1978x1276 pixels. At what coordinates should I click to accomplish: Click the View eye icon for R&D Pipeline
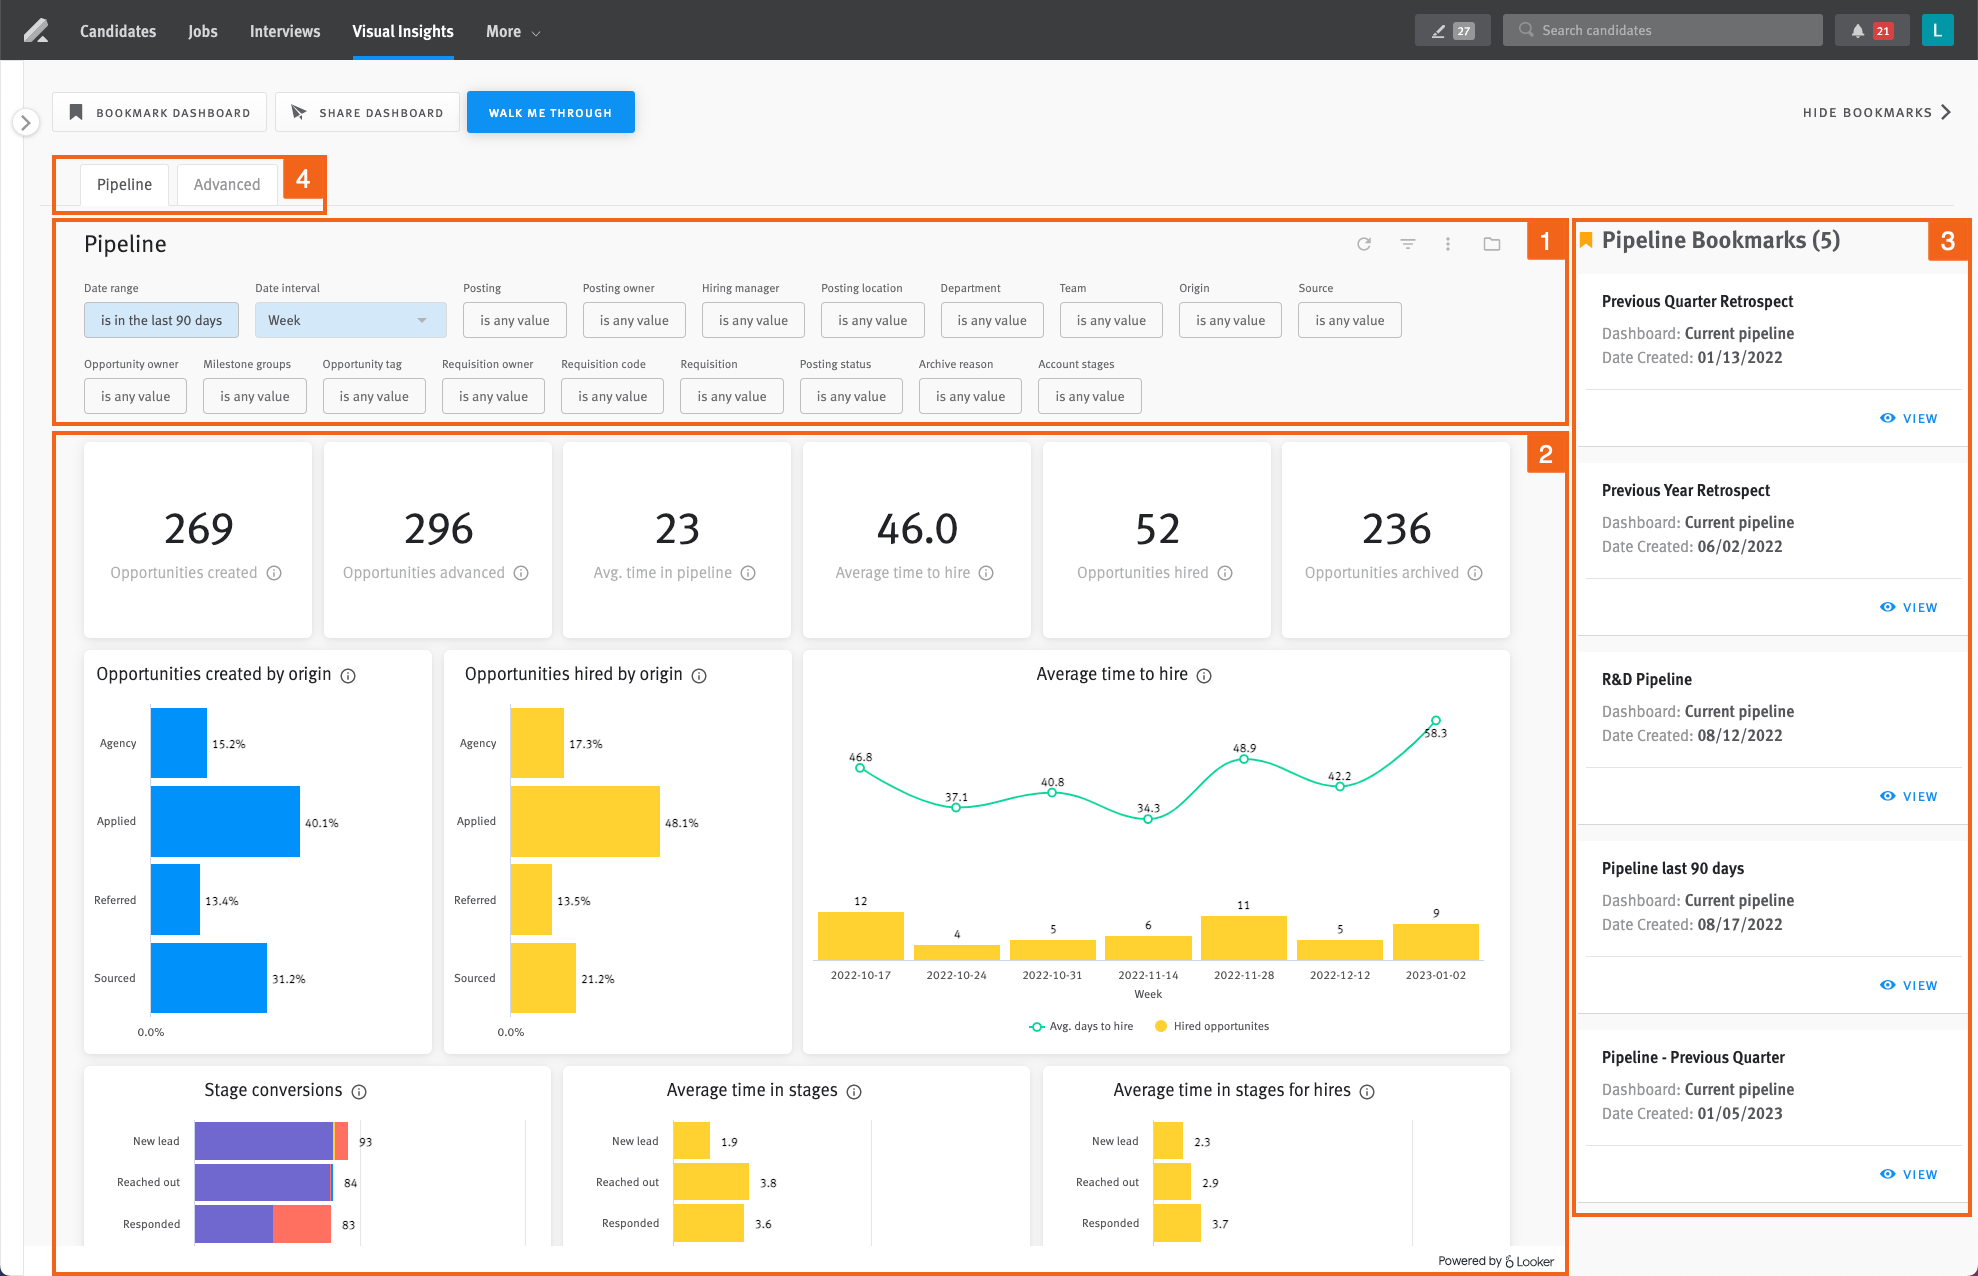pos(1888,796)
